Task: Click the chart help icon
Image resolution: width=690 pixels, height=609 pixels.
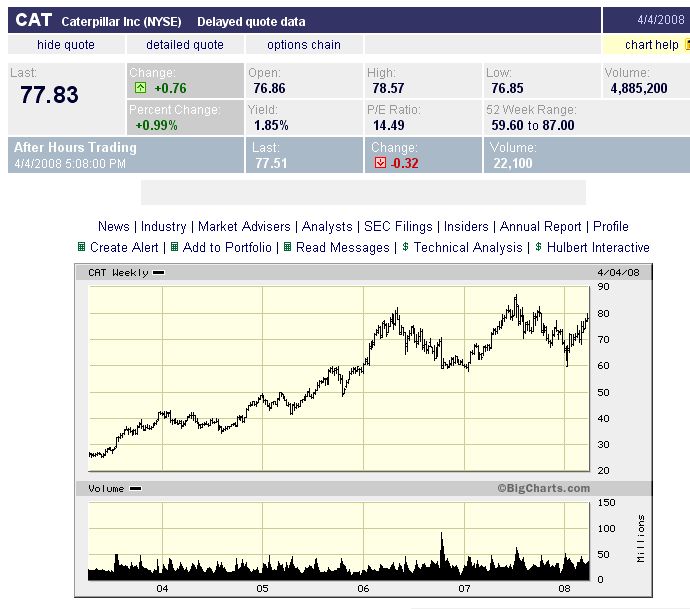Action: 688,45
